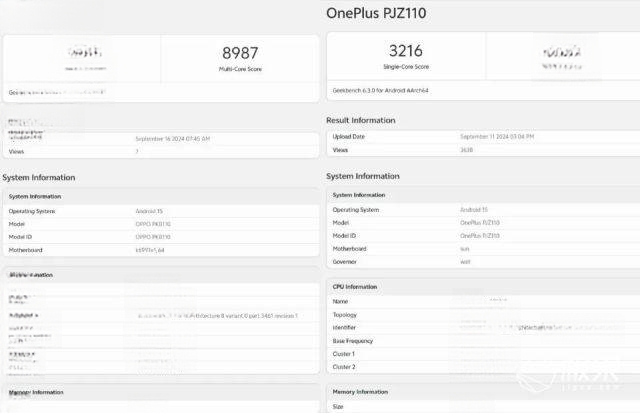The height and width of the screenshot is (413, 640).
Task: Click the 'Model' label in the OnePlus table
Action: 341,223
